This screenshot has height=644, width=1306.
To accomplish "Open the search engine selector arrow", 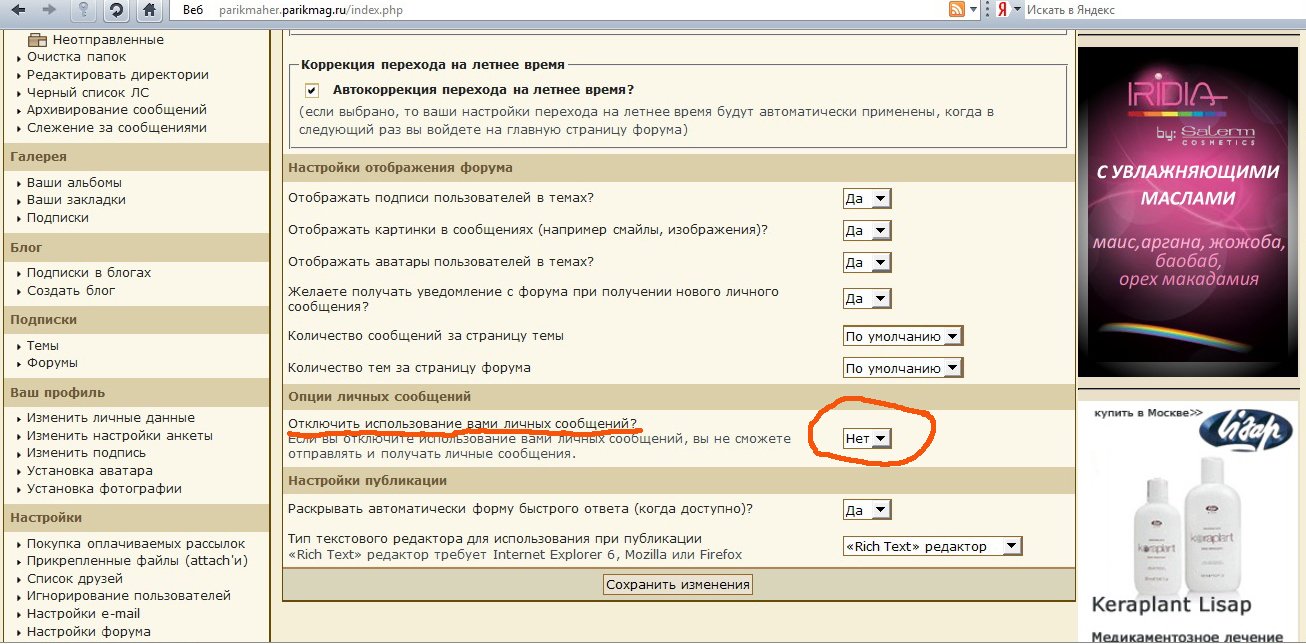I will [x=1016, y=10].
